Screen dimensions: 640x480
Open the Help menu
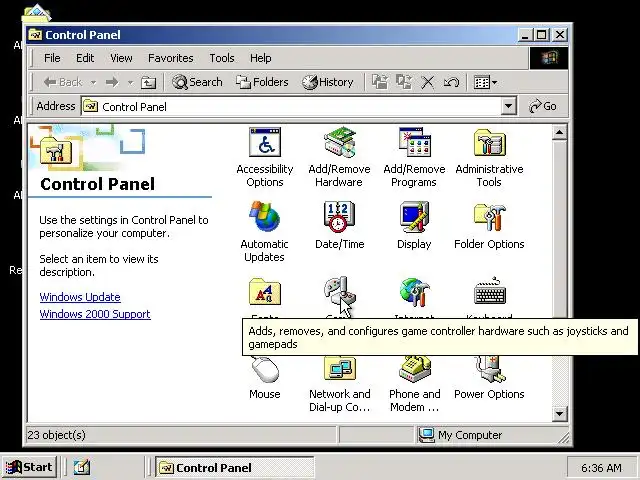click(260, 58)
